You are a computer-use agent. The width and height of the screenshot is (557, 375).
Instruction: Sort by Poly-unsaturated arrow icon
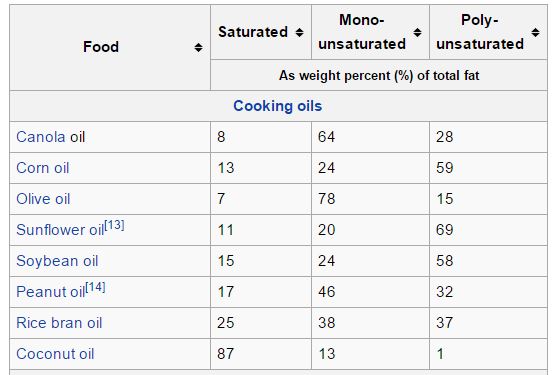[535, 32]
